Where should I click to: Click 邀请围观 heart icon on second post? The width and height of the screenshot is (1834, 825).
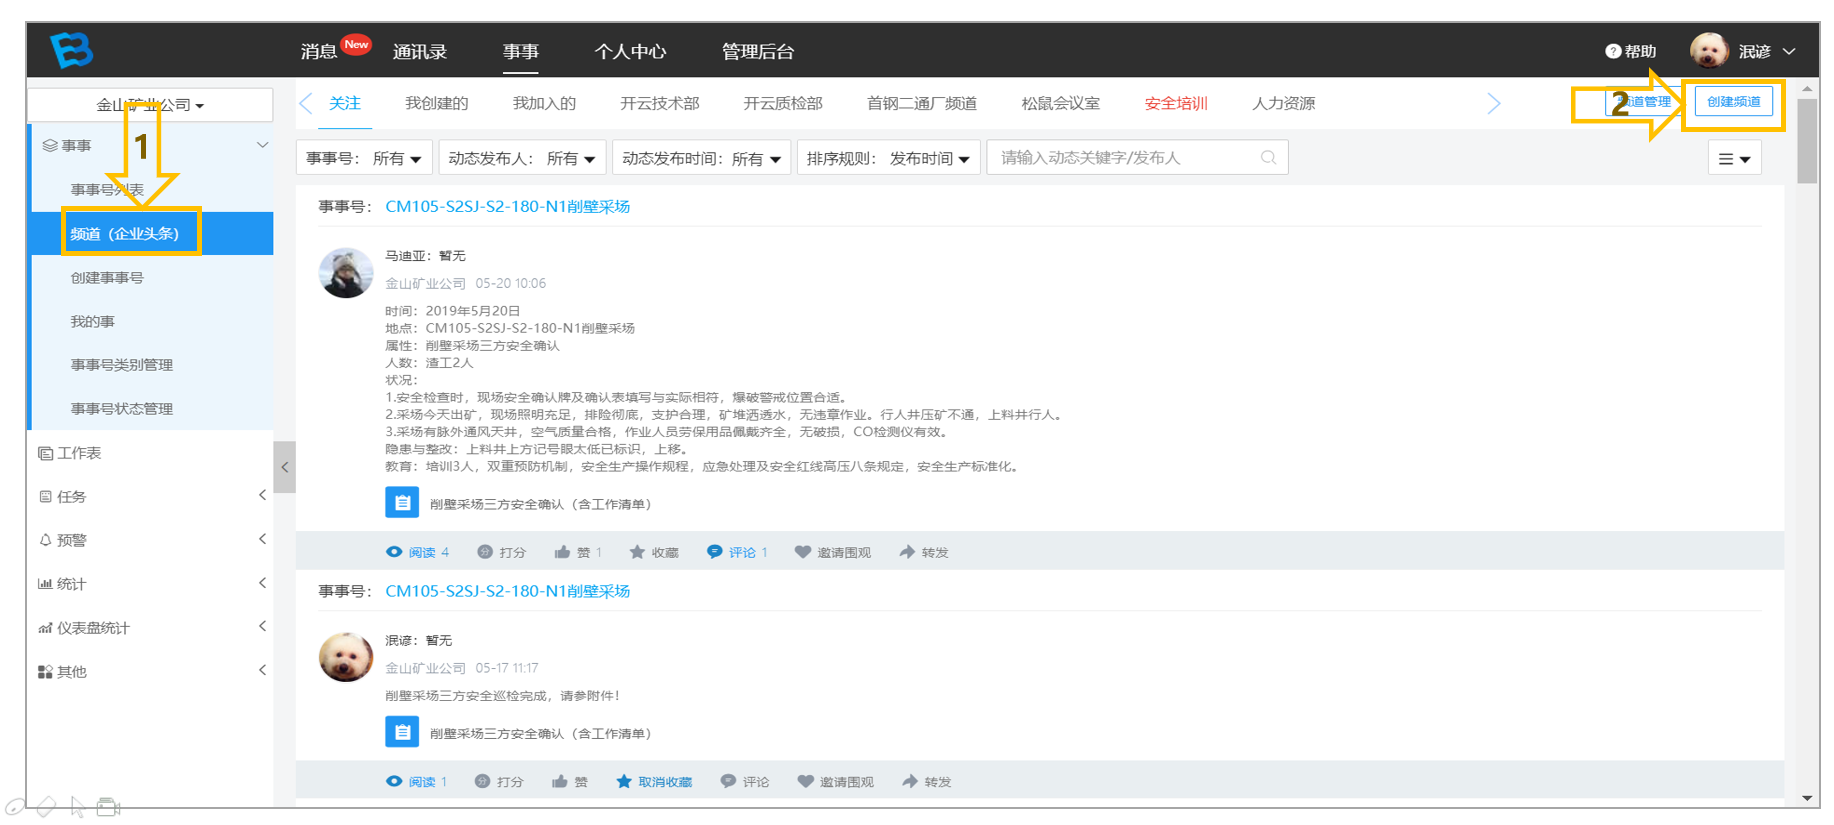[805, 782]
